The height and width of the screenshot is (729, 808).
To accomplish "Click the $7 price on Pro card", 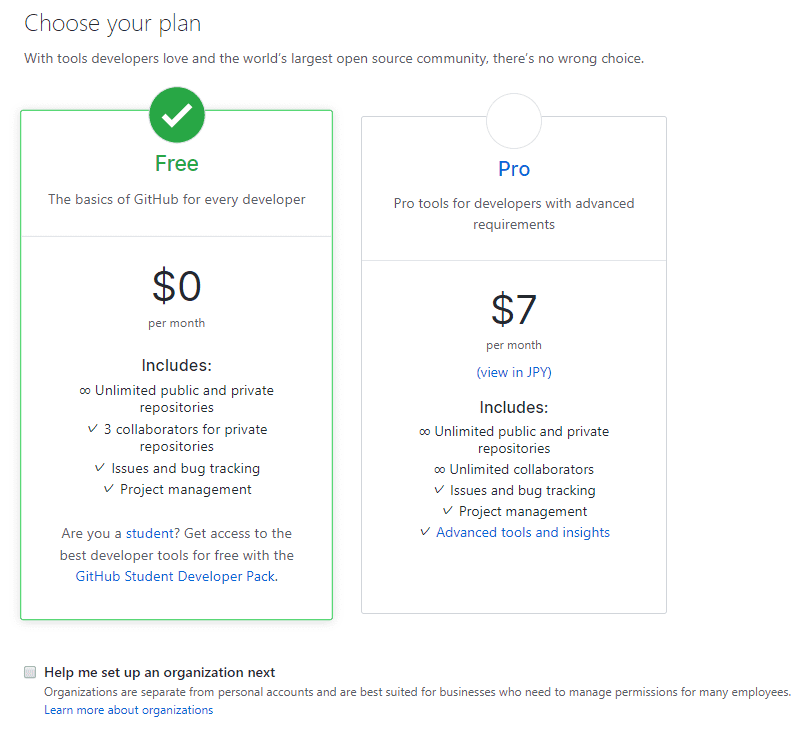I will coord(514,309).
